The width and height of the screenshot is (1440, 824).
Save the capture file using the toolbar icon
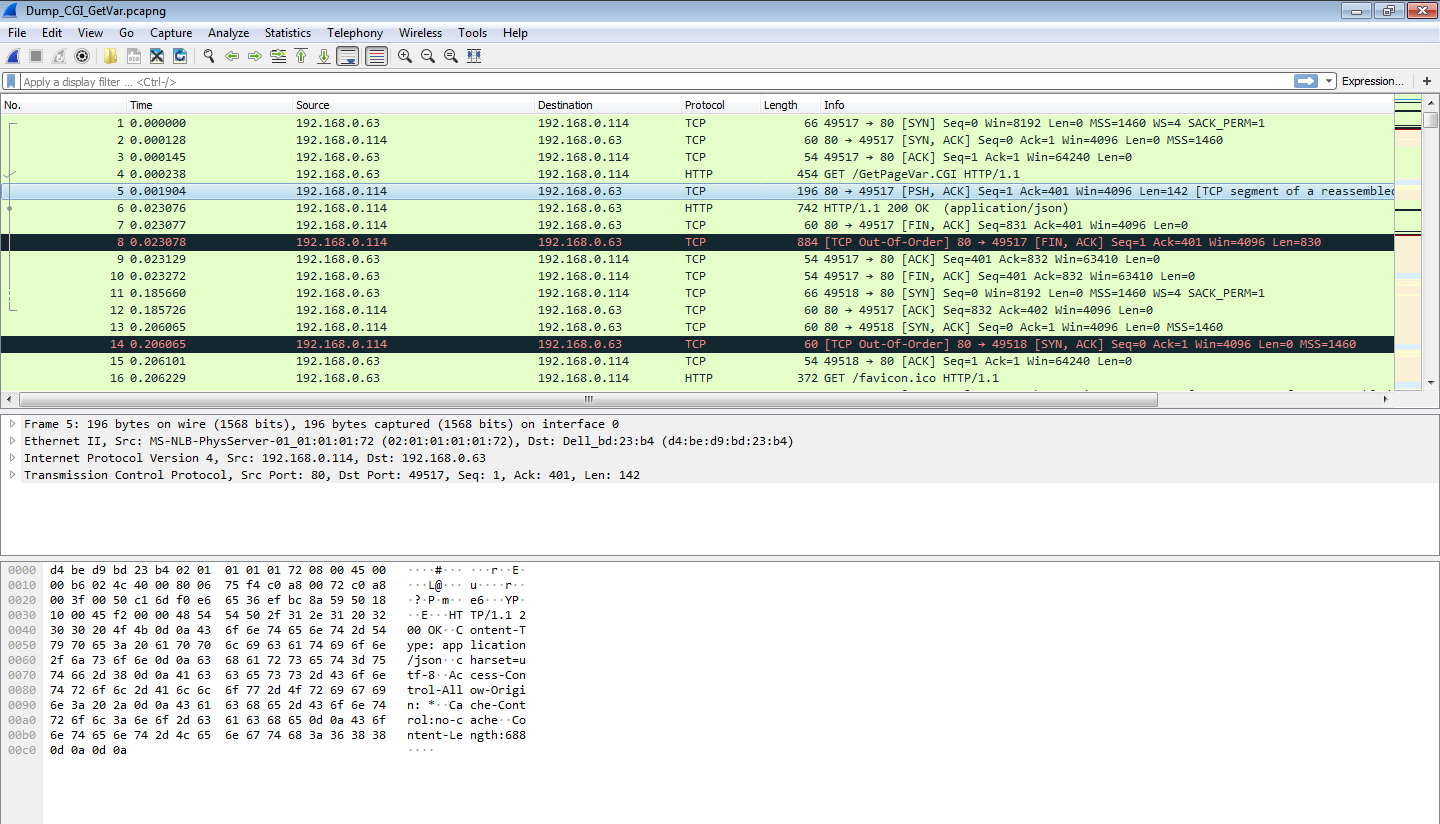133,56
